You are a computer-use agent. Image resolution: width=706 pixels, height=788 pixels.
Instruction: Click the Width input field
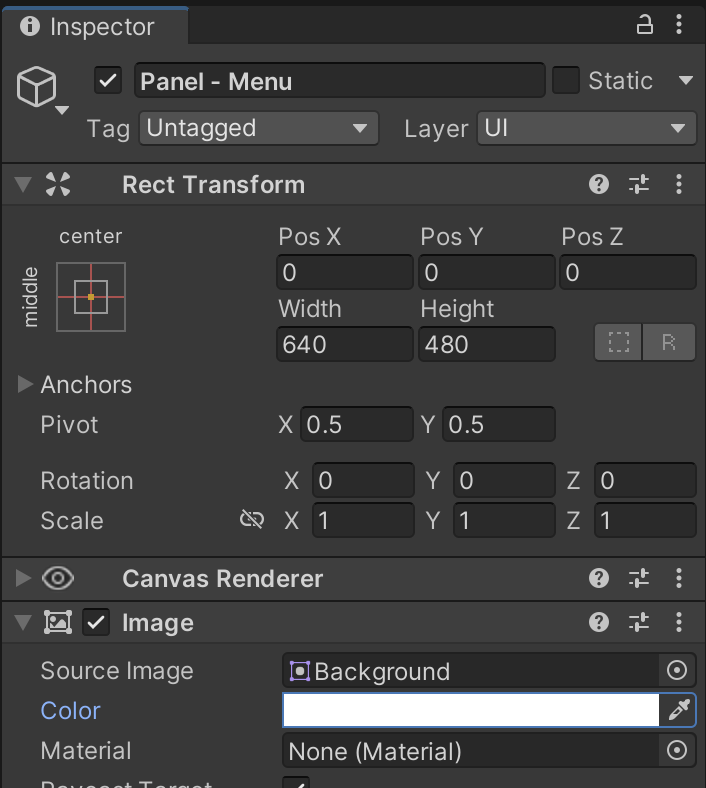click(345, 344)
